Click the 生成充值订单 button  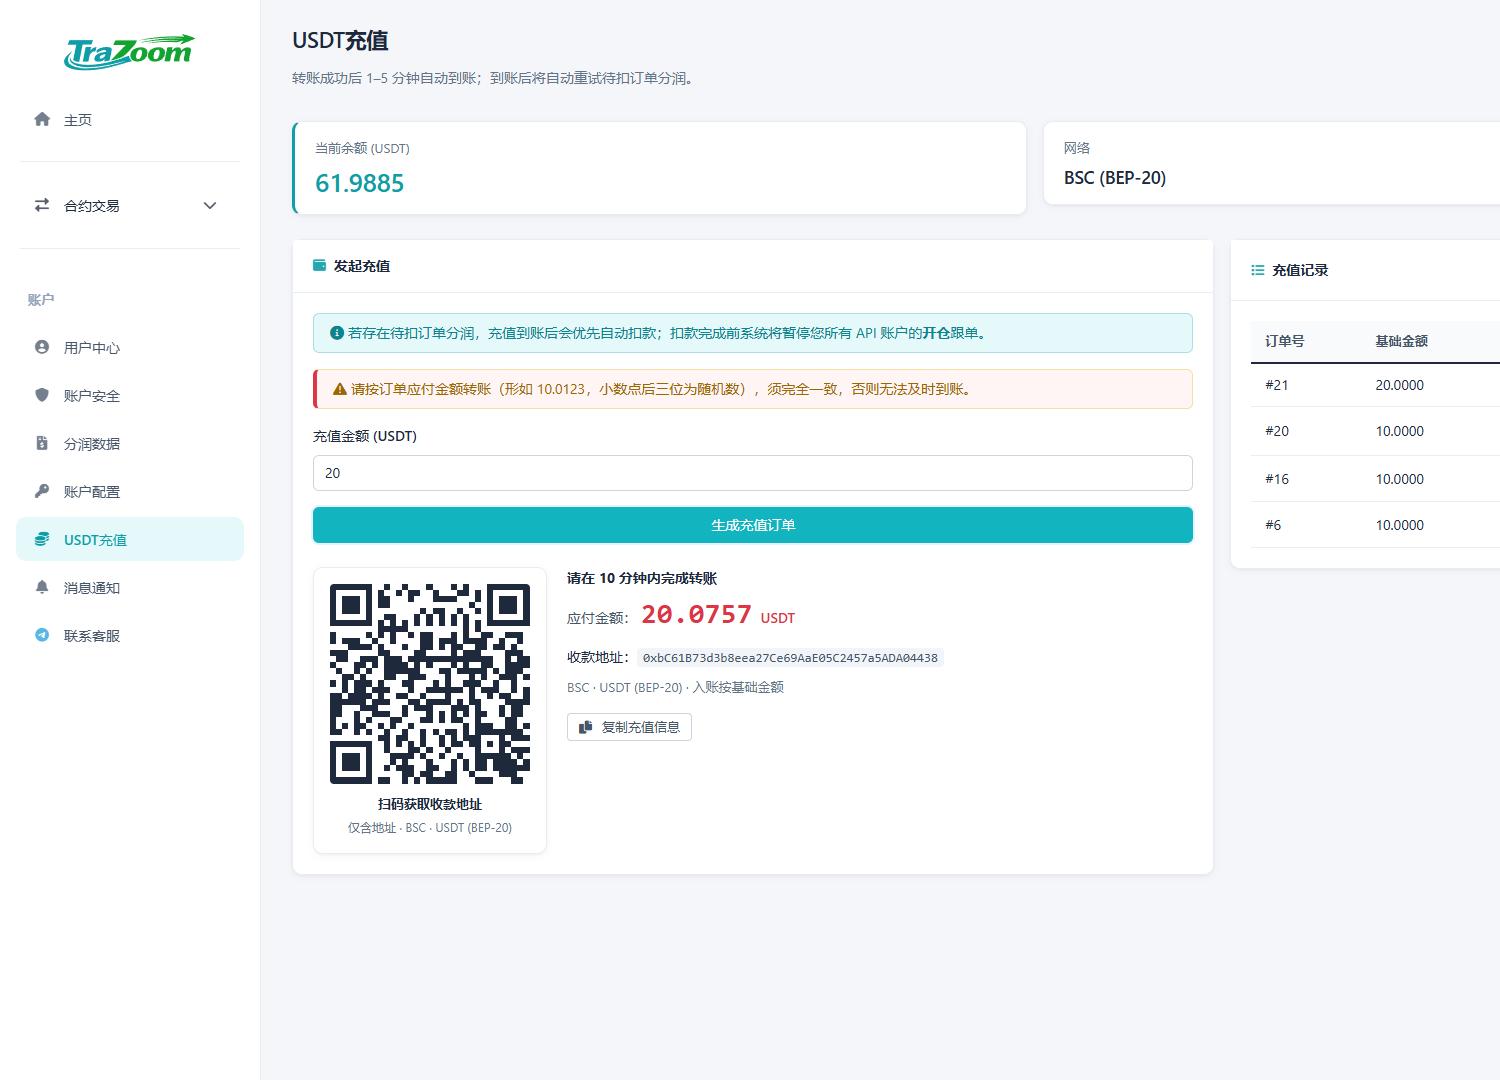pos(753,525)
